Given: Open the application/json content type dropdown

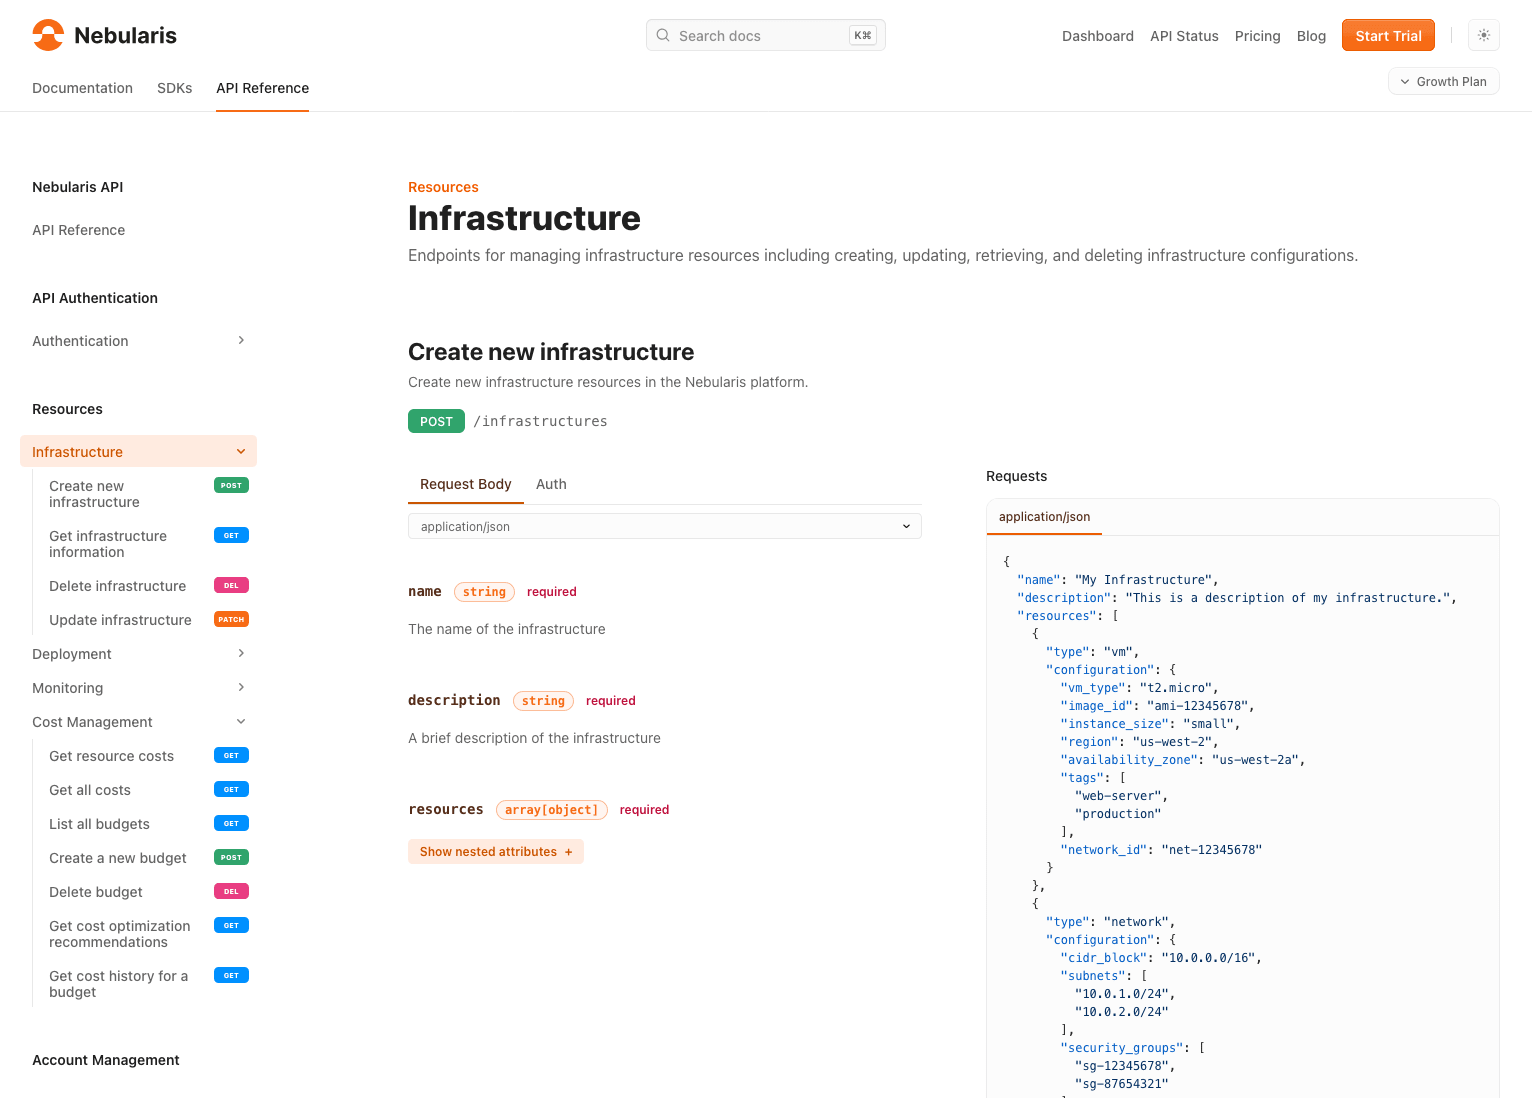Looking at the screenshot, I should click(665, 526).
